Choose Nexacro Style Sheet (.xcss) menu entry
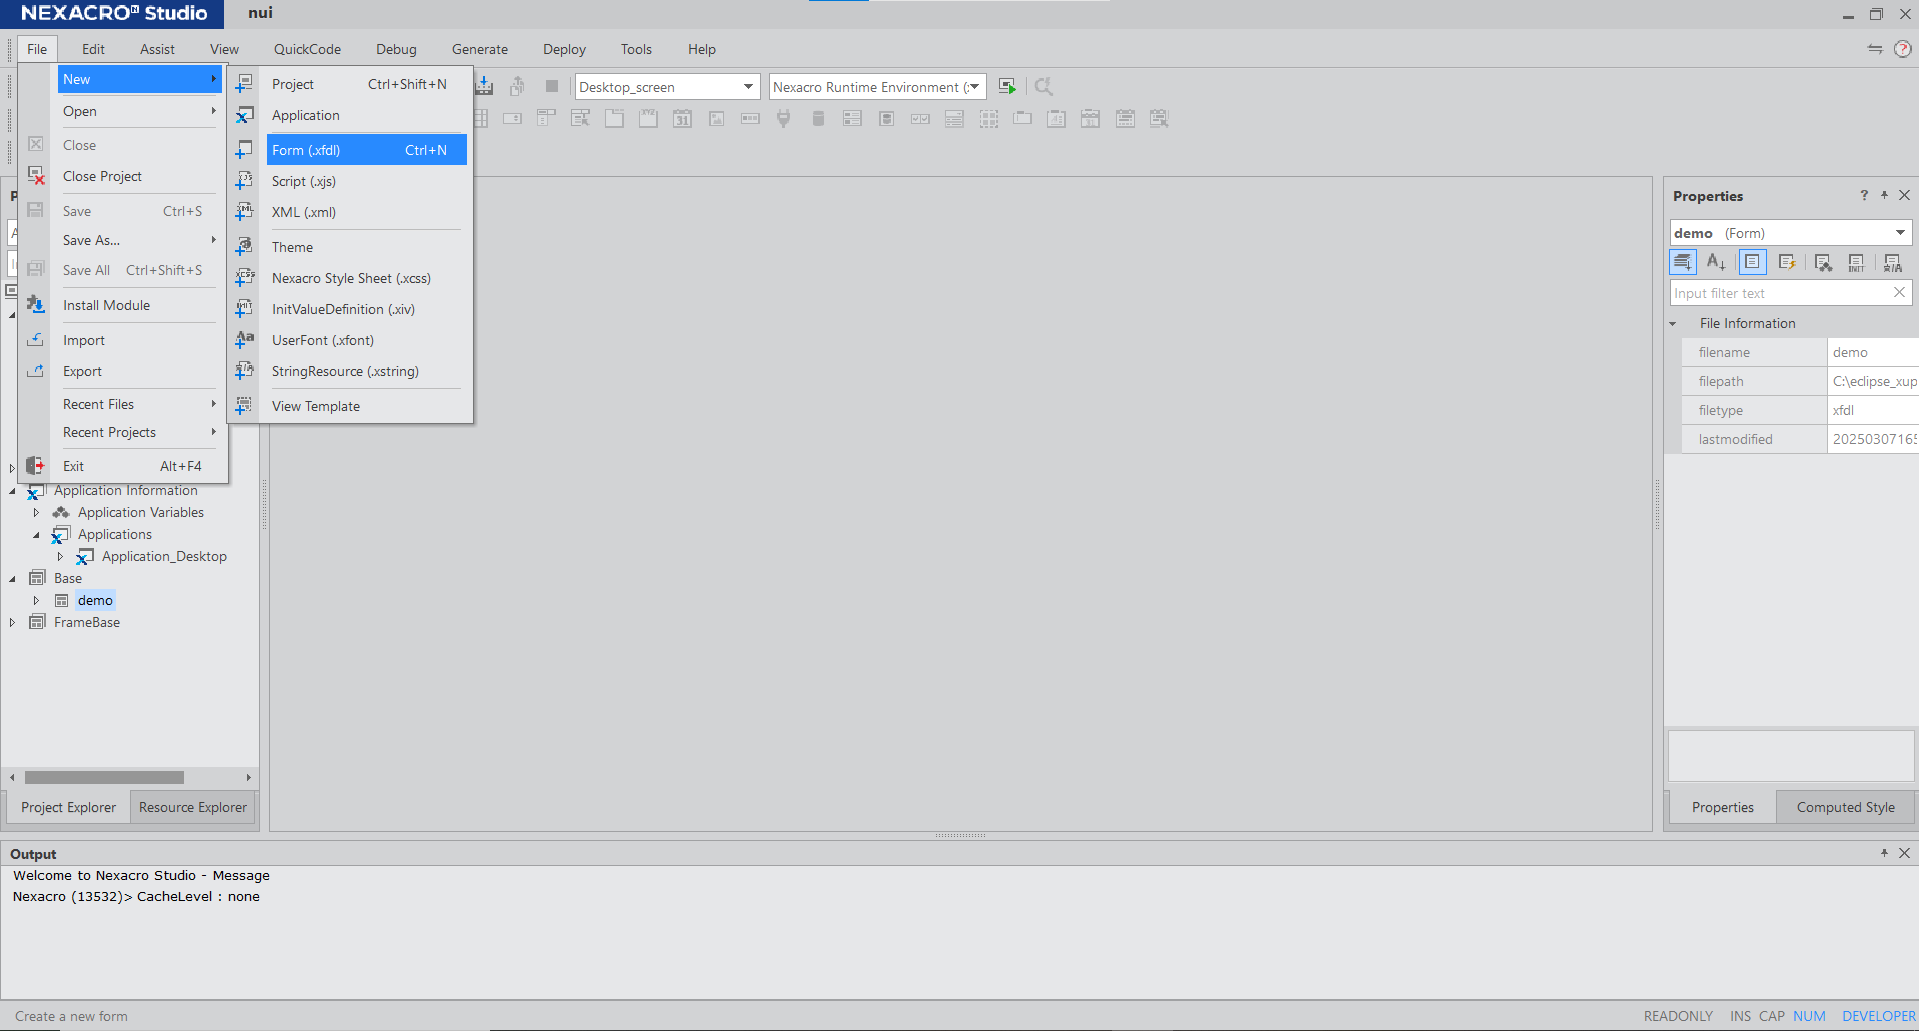The width and height of the screenshot is (1919, 1031). click(x=351, y=278)
